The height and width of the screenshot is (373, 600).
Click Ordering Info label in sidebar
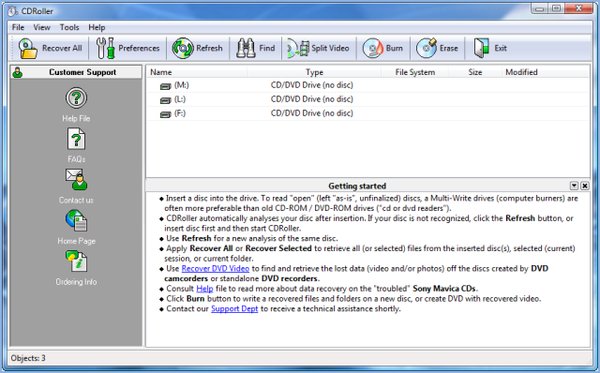click(x=76, y=282)
